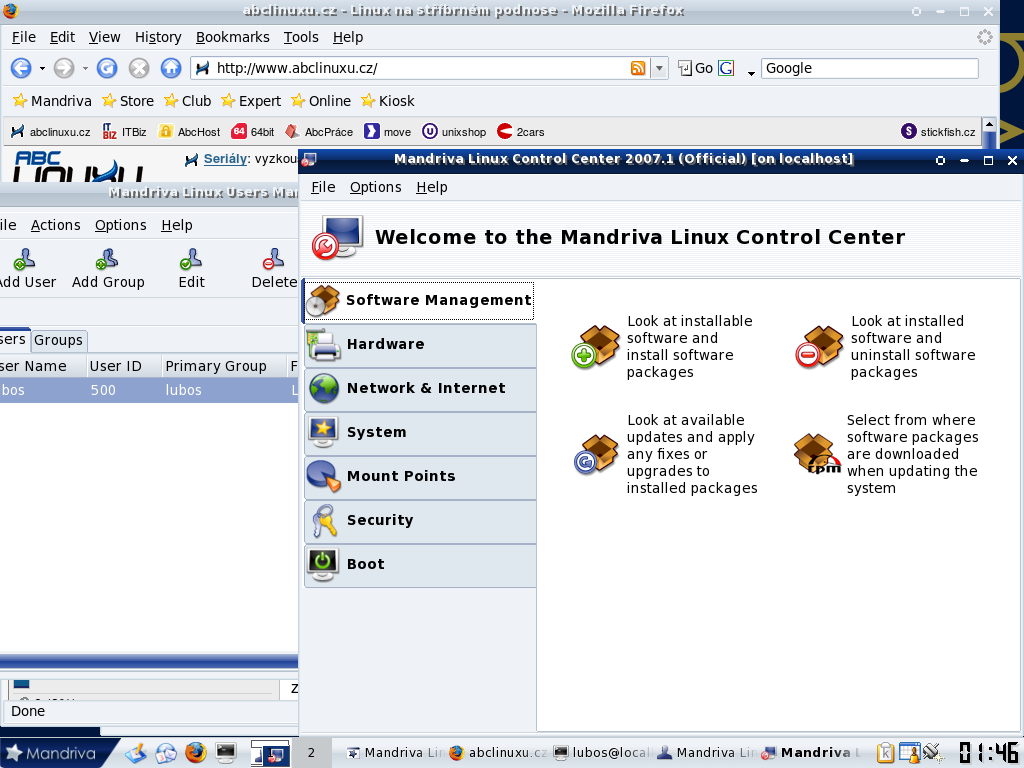Open the Back button history dropdown arrow
The image size is (1024, 768).
point(42,69)
